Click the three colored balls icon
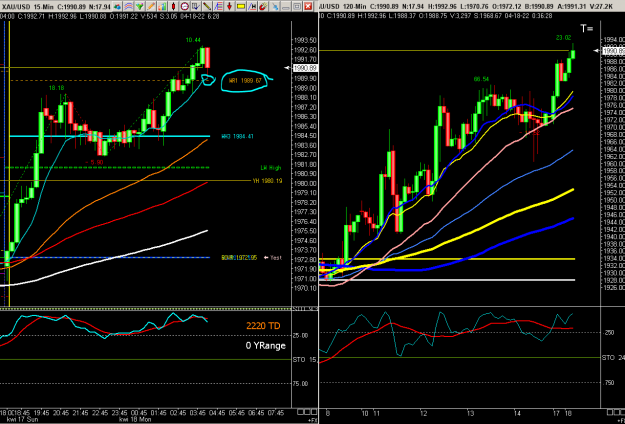Viewport: 625px width, 424px height. click(x=117, y=6)
